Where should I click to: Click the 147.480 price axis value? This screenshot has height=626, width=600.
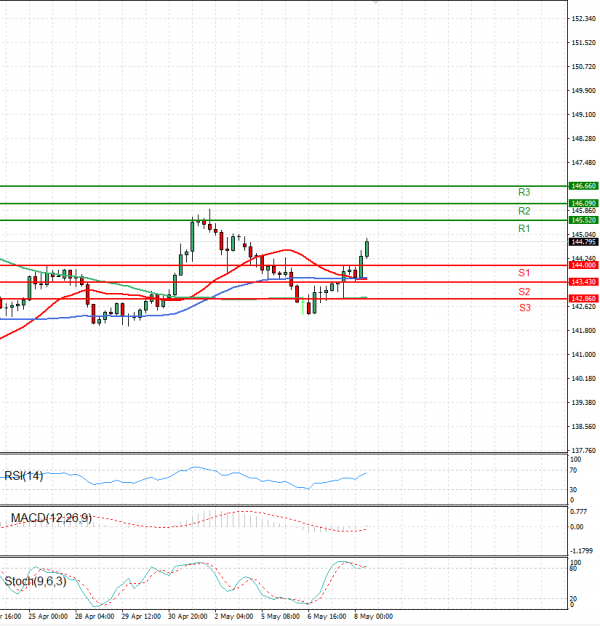(x=584, y=163)
